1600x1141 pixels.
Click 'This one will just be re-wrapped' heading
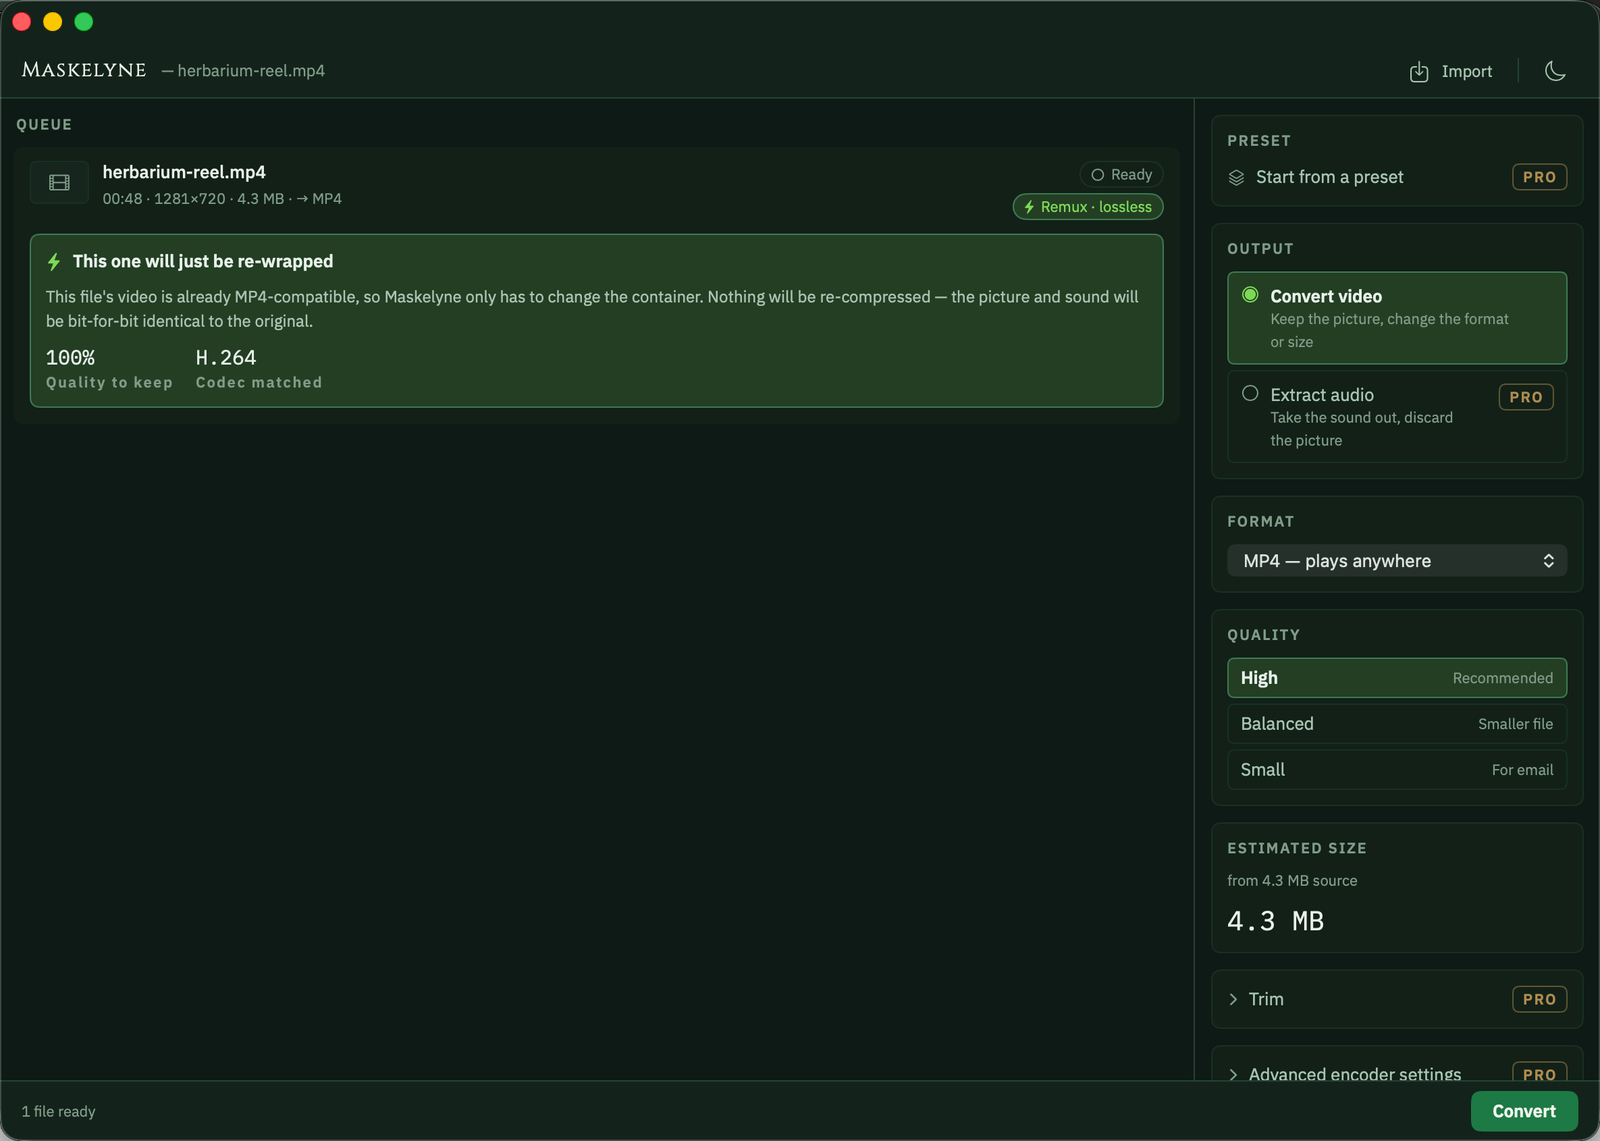203,261
